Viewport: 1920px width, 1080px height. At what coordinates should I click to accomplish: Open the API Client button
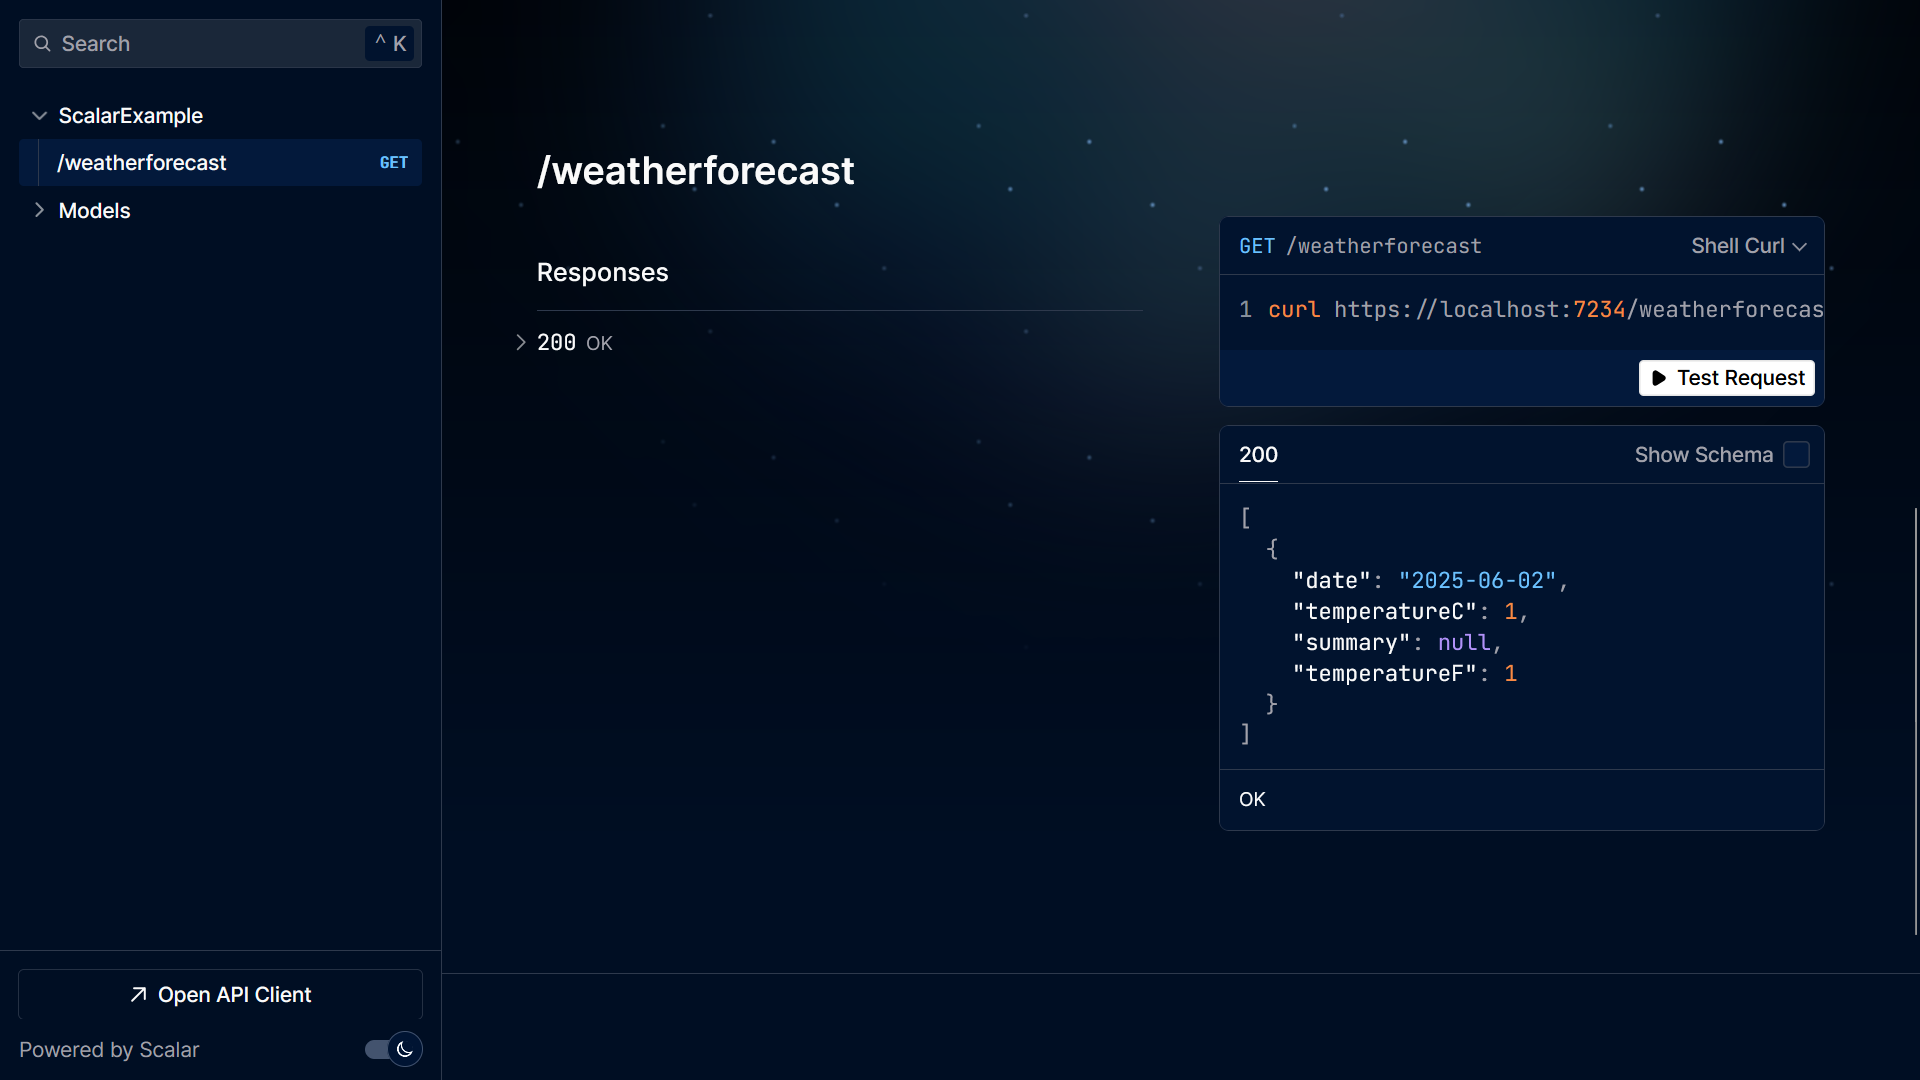[220, 995]
